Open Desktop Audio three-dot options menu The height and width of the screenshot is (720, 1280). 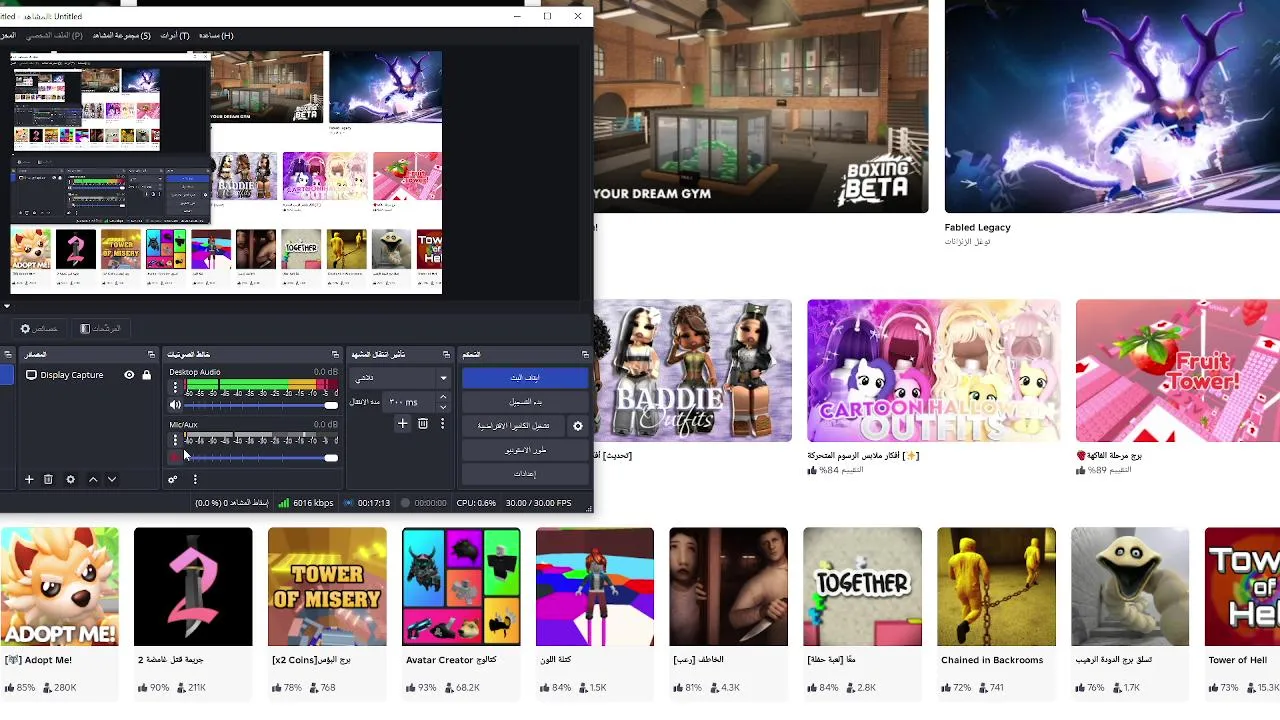pos(175,387)
